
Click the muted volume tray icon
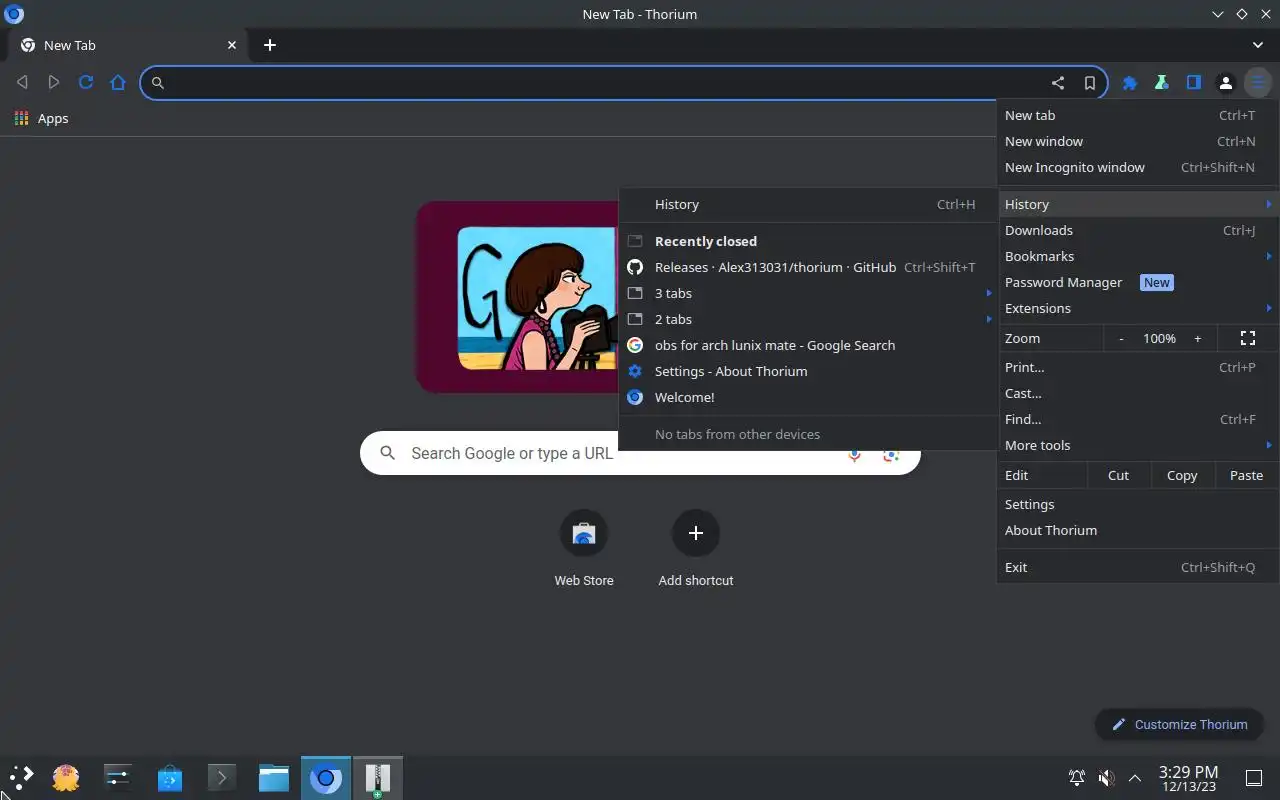tap(1106, 777)
